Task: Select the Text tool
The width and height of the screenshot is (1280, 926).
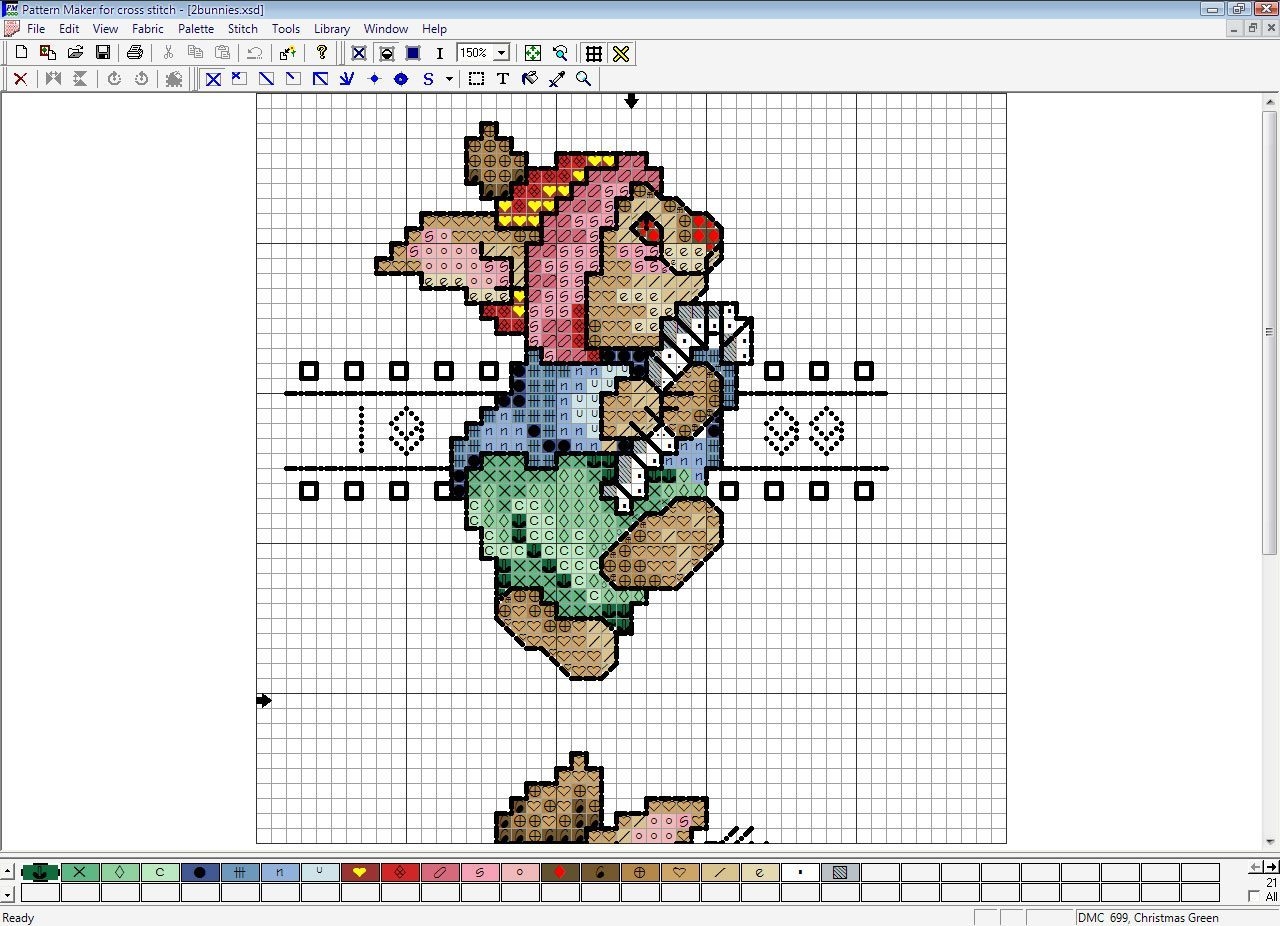Action: coord(502,78)
